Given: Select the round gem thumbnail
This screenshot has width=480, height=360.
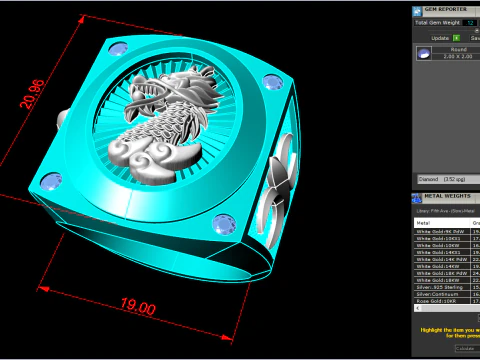Looking at the screenshot, I should pos(424,53).
